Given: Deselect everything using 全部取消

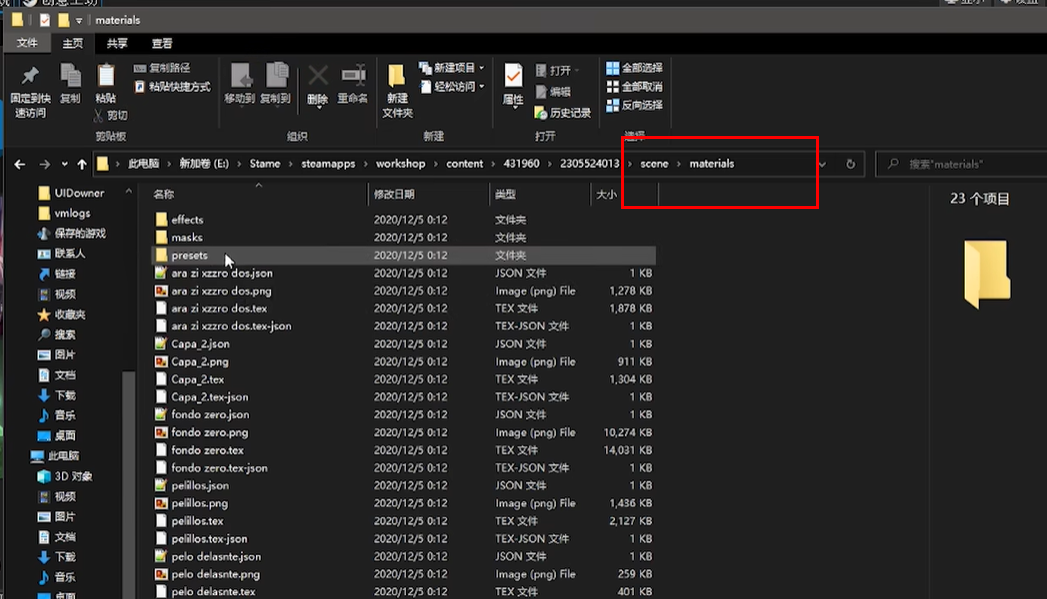Looking at the screenshot, I should [x=634, y=87].
